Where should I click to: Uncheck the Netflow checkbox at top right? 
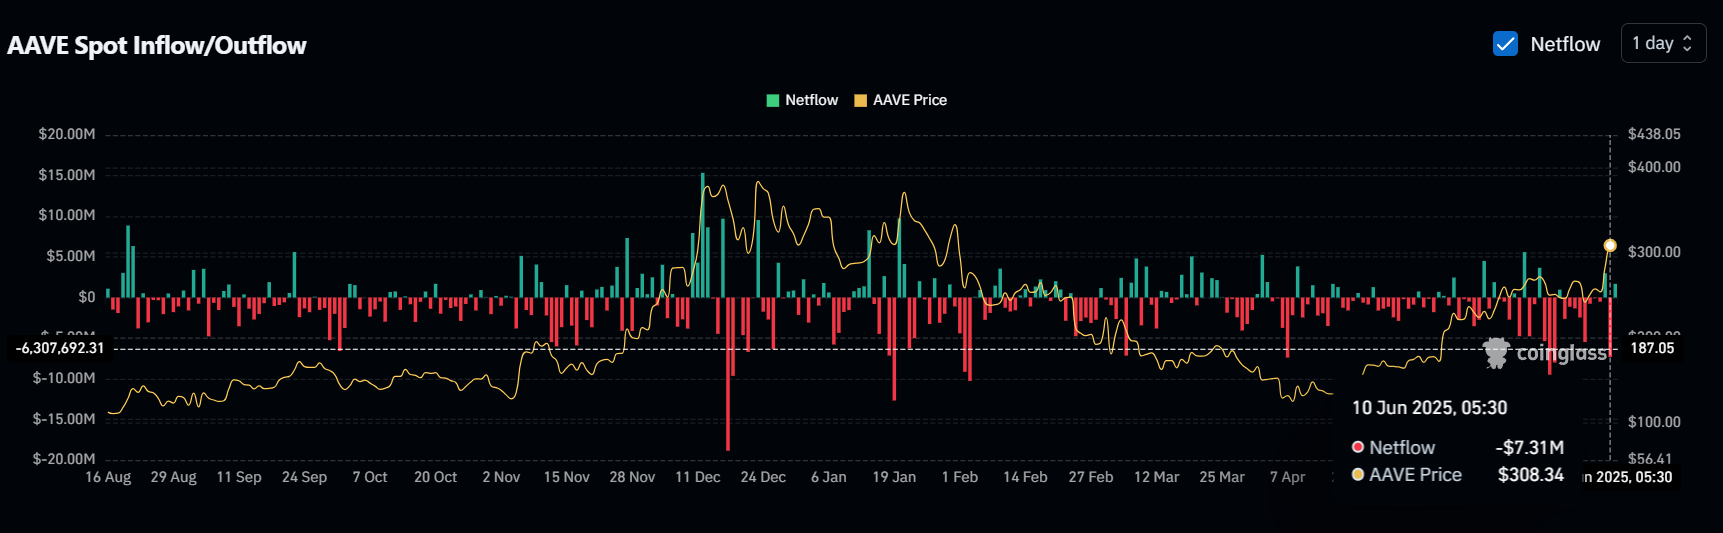(1505, 44)
